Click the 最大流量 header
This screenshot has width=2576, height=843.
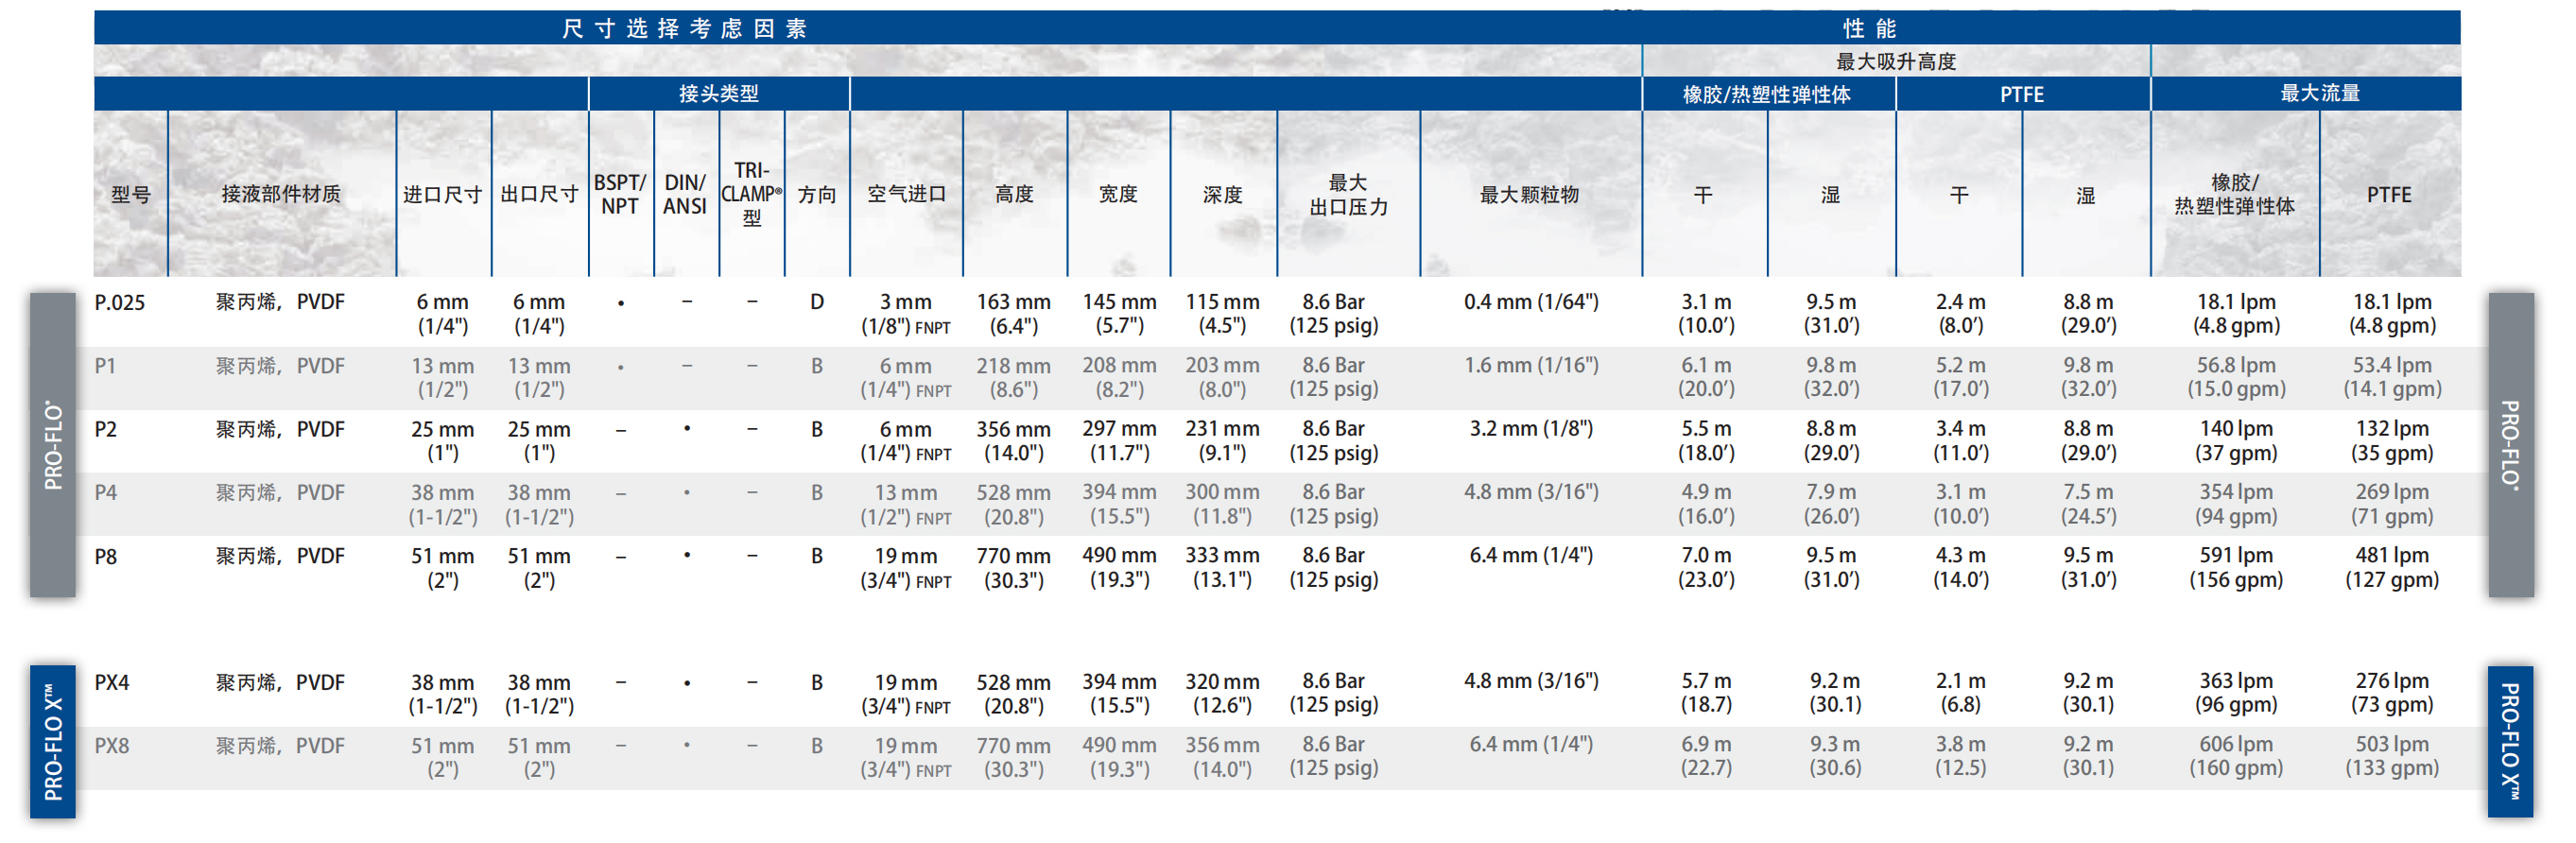coord(2320,93)
